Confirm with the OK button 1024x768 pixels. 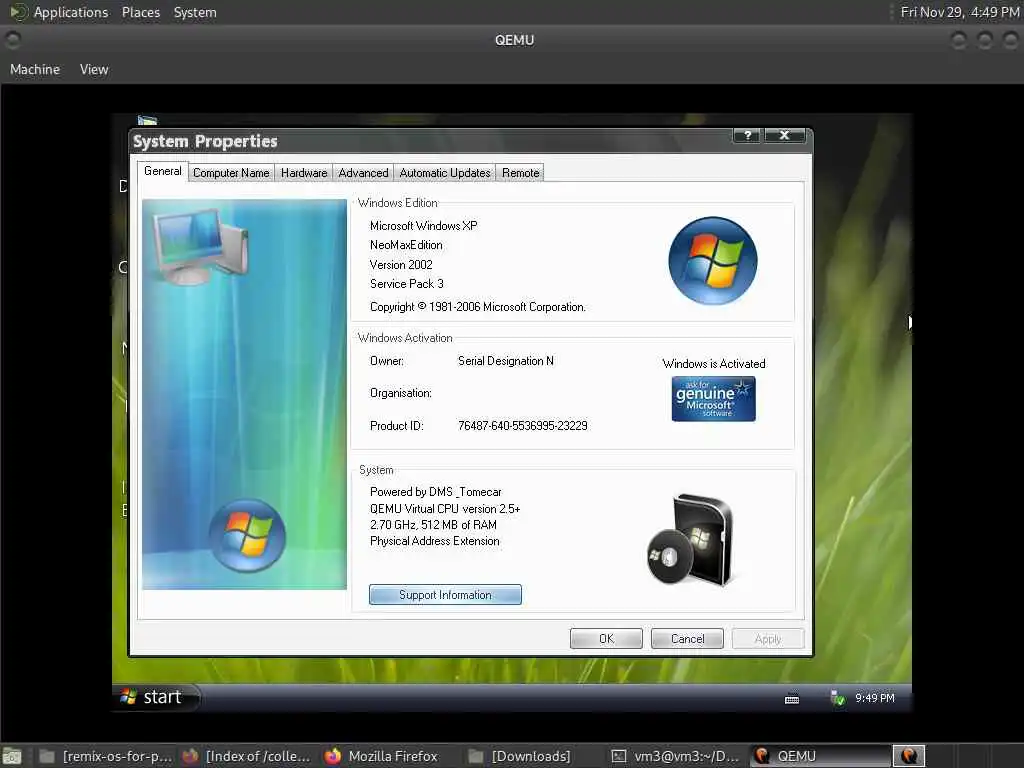(606, 639)
